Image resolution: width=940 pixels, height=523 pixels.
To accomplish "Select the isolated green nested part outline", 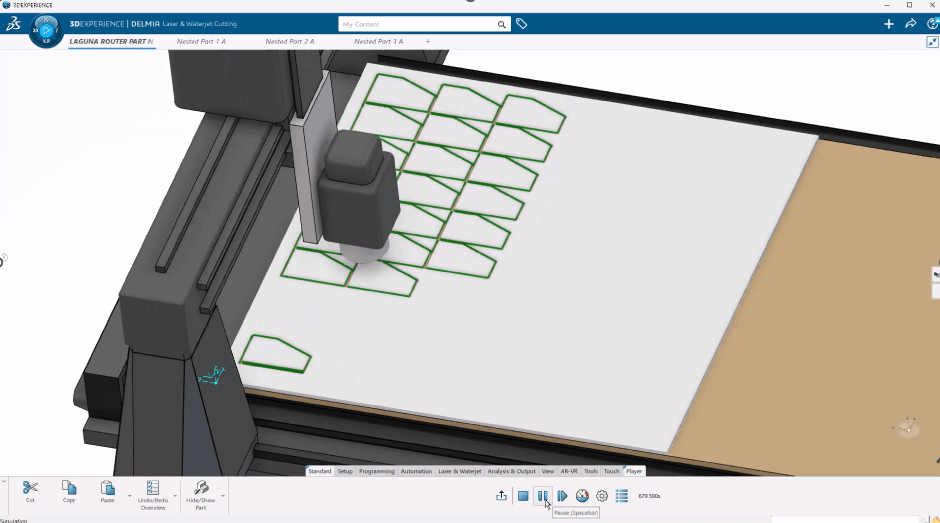I will pos(275,354).
